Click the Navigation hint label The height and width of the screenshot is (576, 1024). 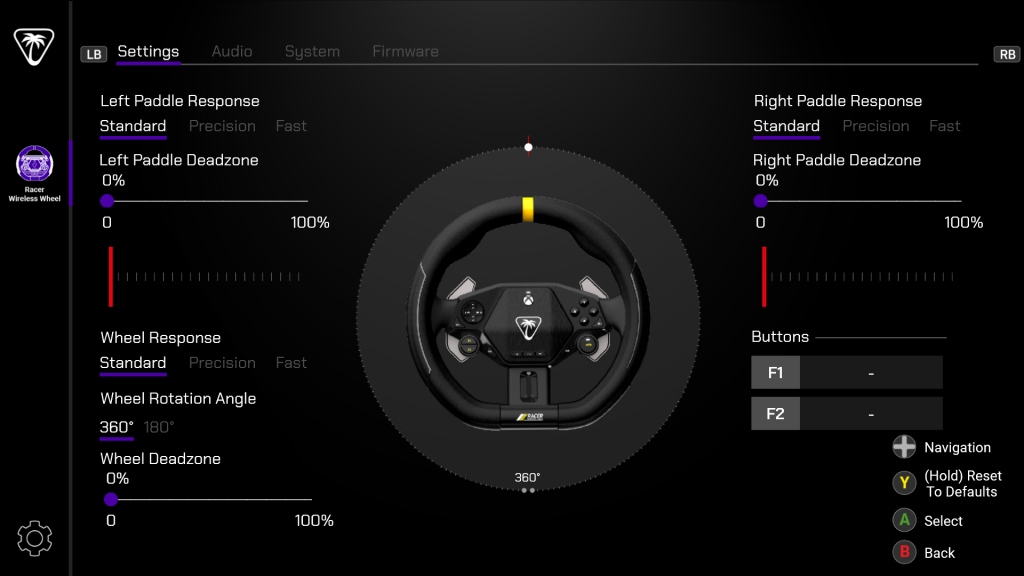click(x=957, y=447)
